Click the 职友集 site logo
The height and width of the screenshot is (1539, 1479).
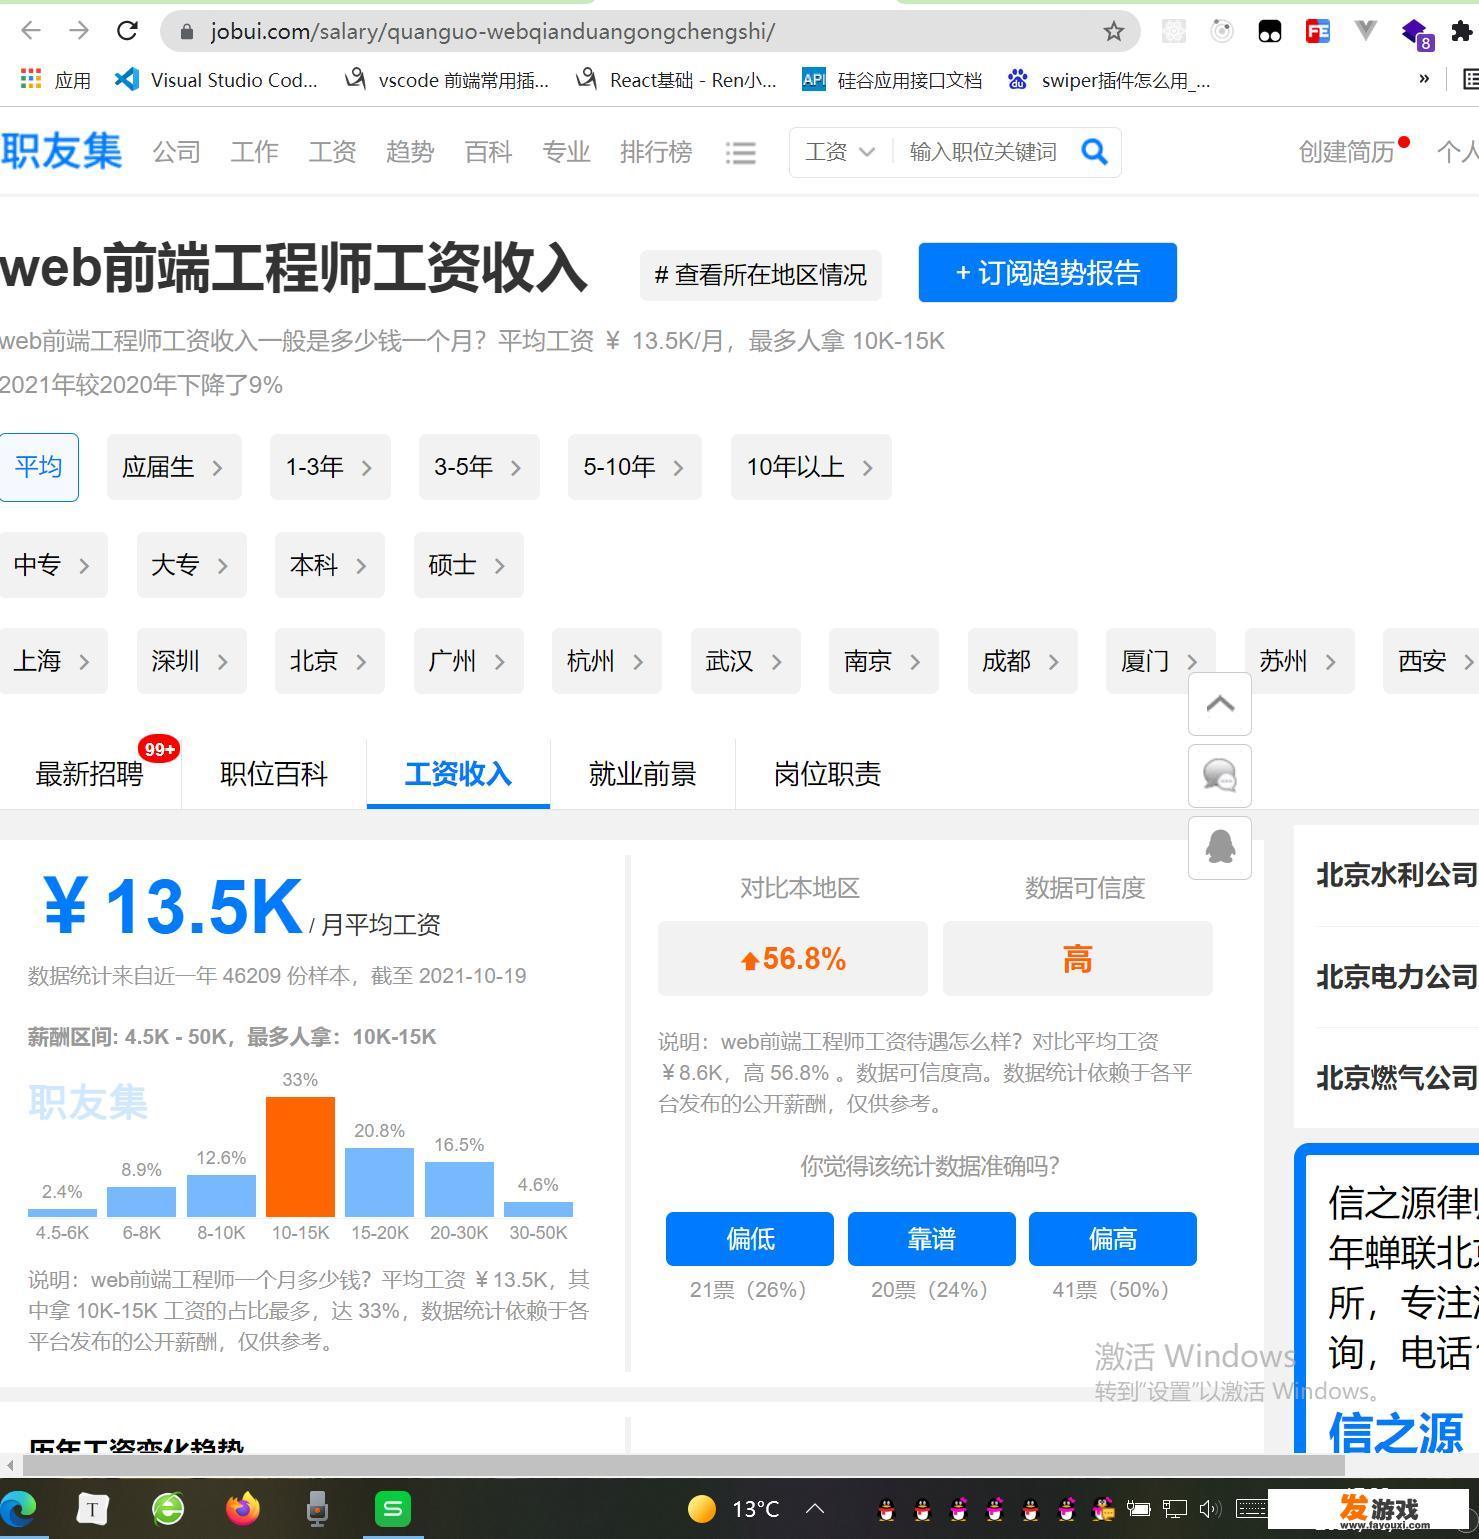61,151
